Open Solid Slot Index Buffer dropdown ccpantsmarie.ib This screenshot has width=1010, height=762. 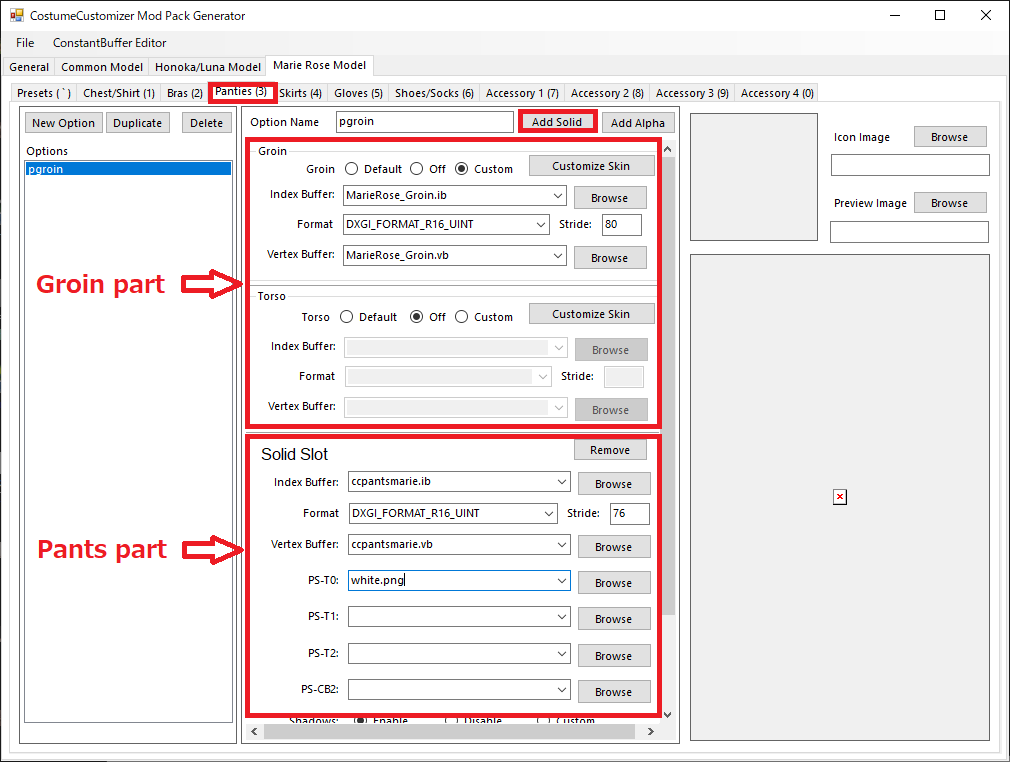(562, 481)
